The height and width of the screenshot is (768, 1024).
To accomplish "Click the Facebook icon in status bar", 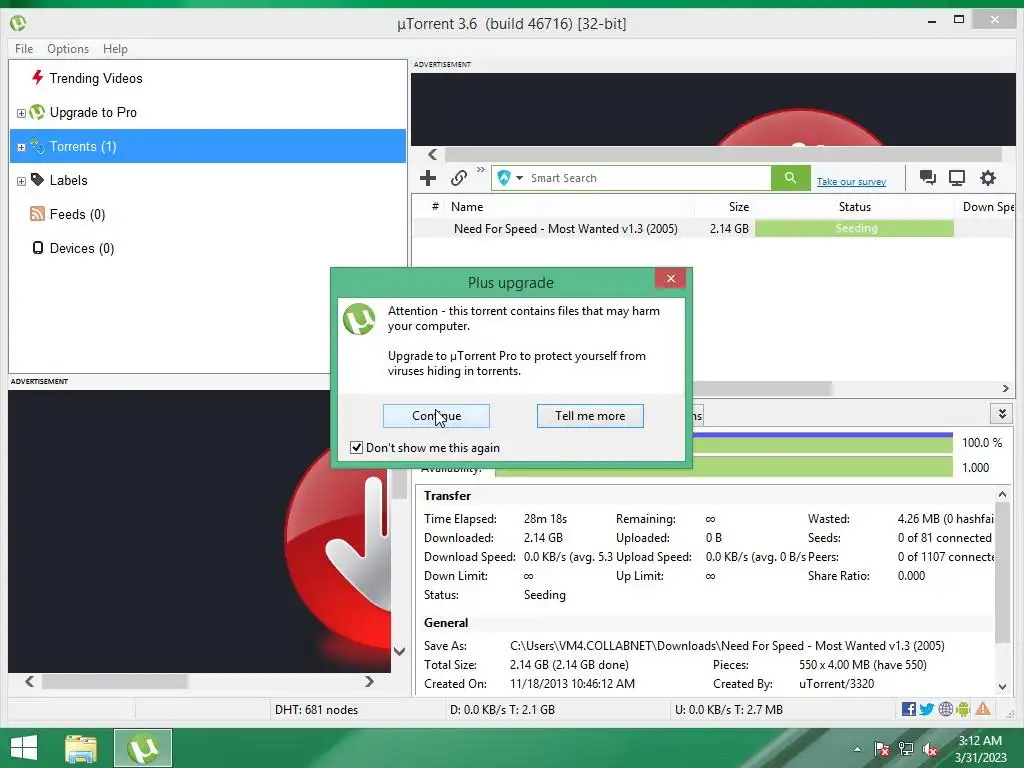I will point(908,709).
